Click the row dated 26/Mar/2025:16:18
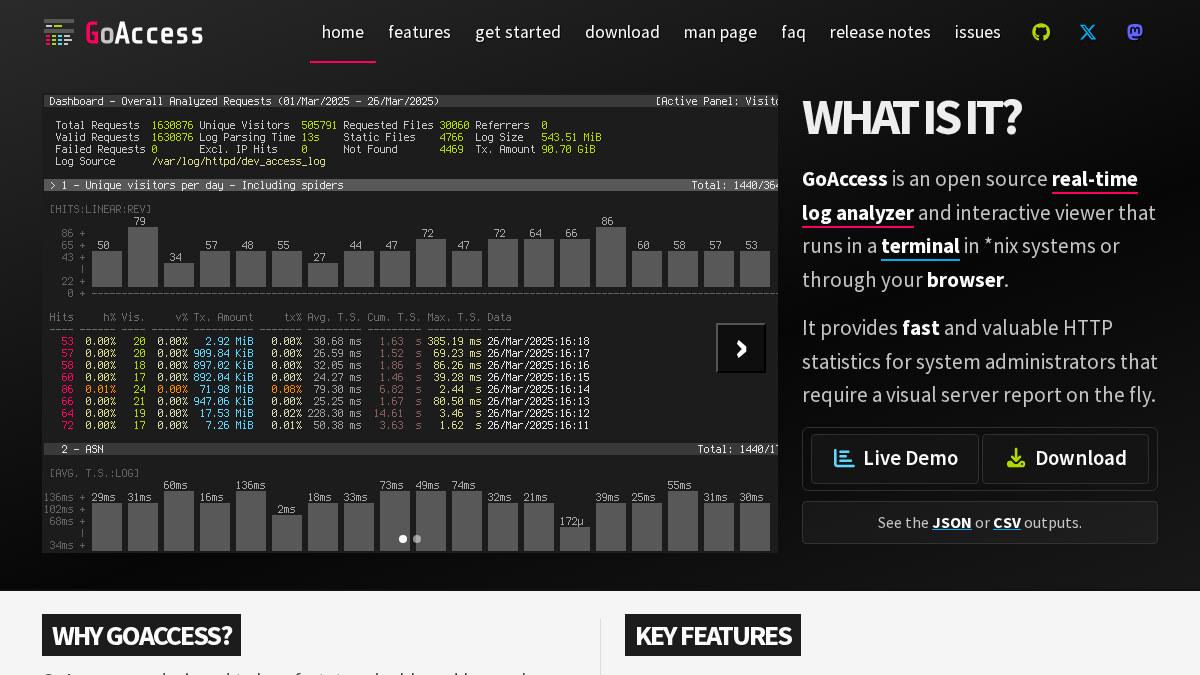Image resolution: width=1200 pixels, height=675 pixels. tap(325, 341)
